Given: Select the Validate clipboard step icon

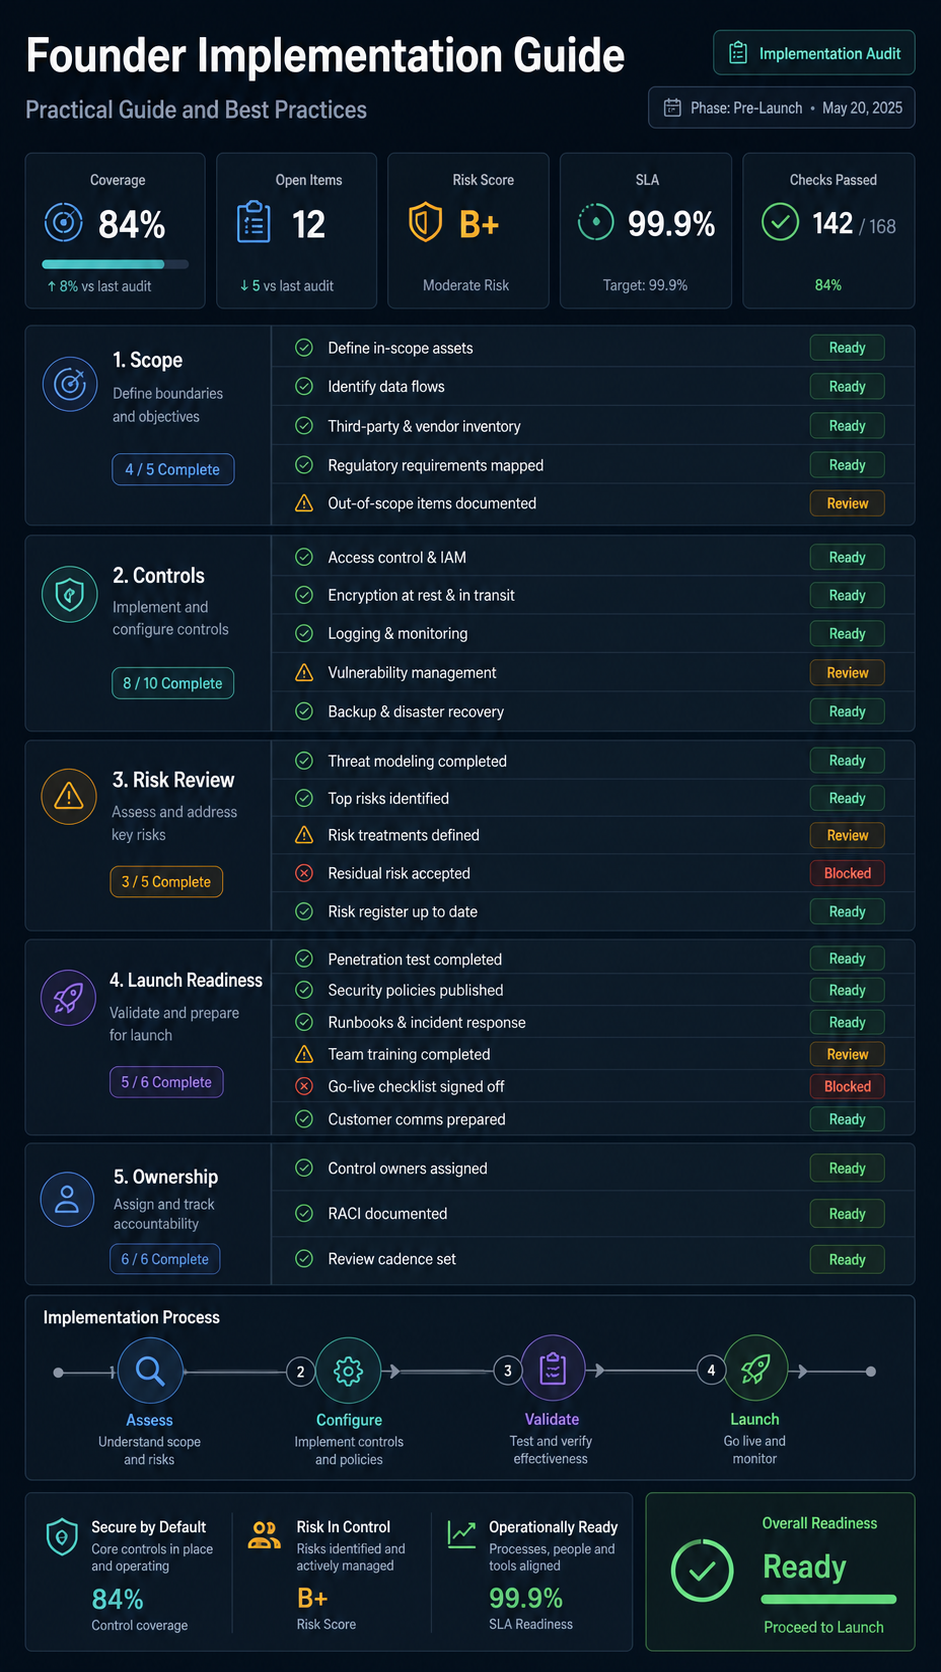Looking at the screenshot, I should pos(553,1368).
